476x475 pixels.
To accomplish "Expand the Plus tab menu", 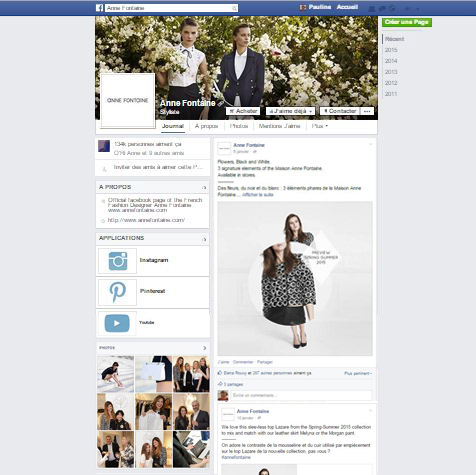I will 320,126.
